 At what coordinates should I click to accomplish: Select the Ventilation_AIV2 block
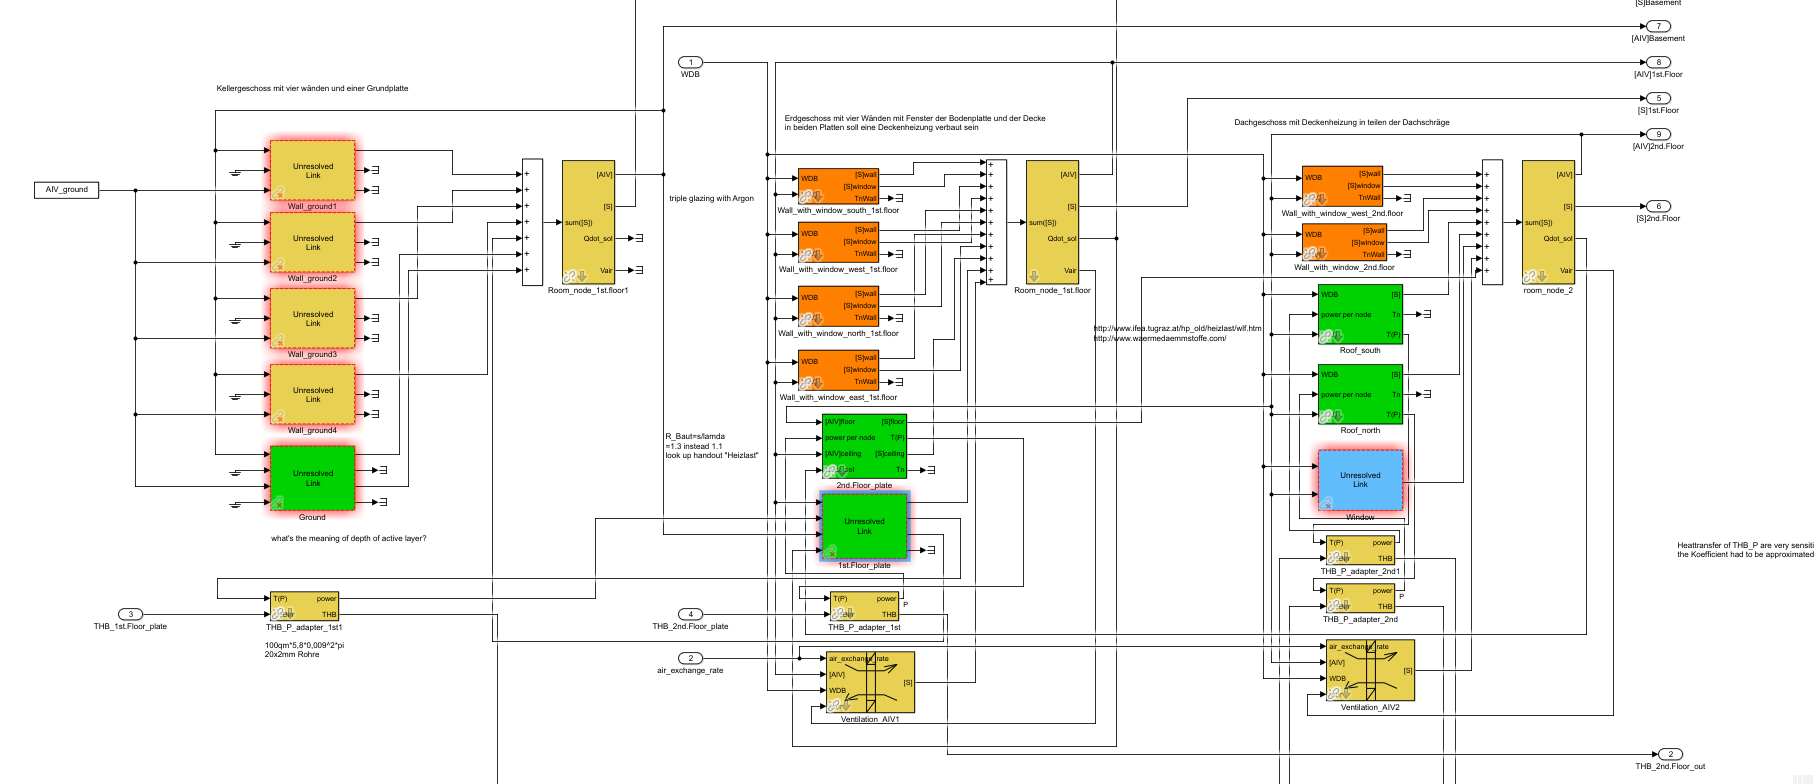tap(1369, 670)
